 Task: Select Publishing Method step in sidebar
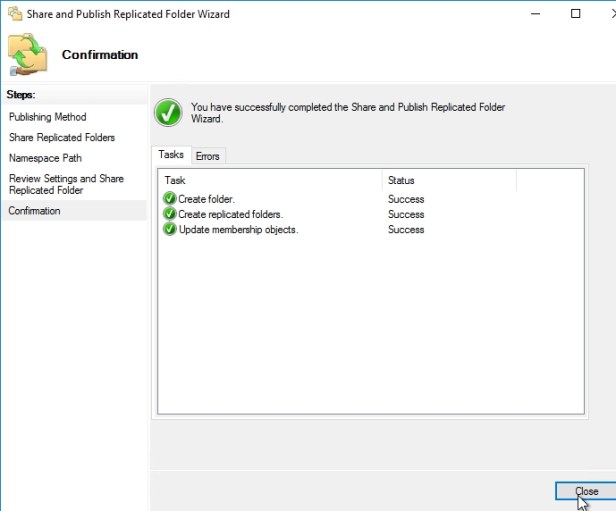point(48,117)
